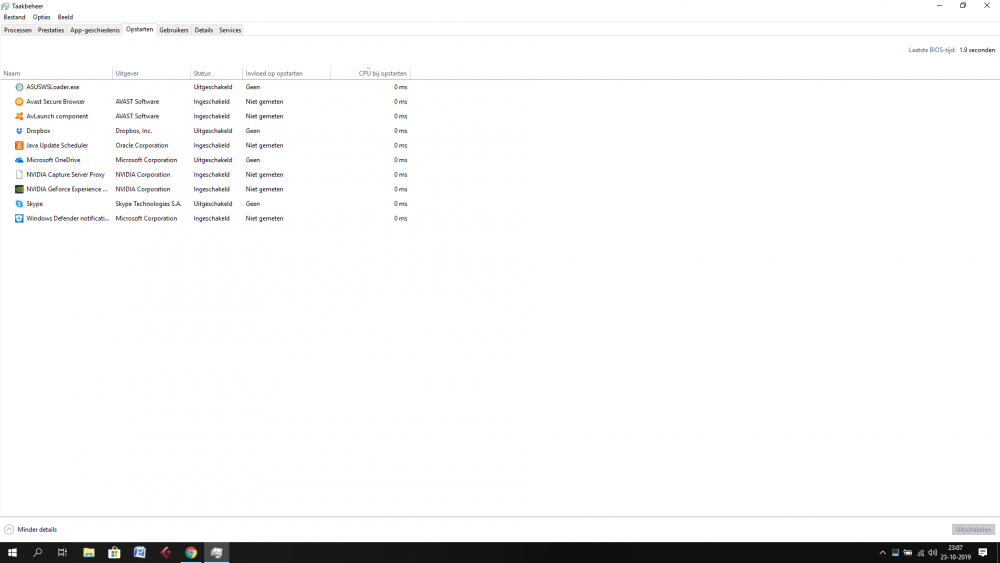This screenshot has height=563, width=1000.
Task: Select the Oracle Corporation publisher cell
Action: pos(142,145)
